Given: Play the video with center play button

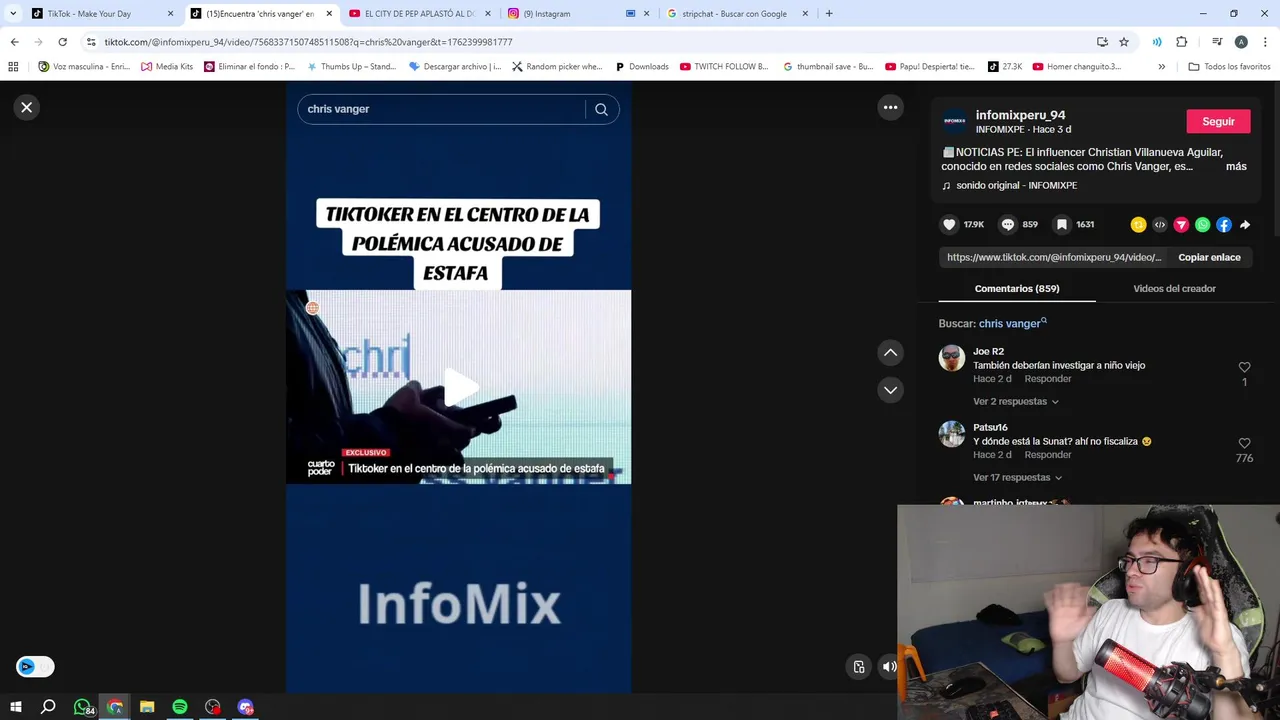Looking at the screenshot, I should pyautogui.click(x=459, y=387).
